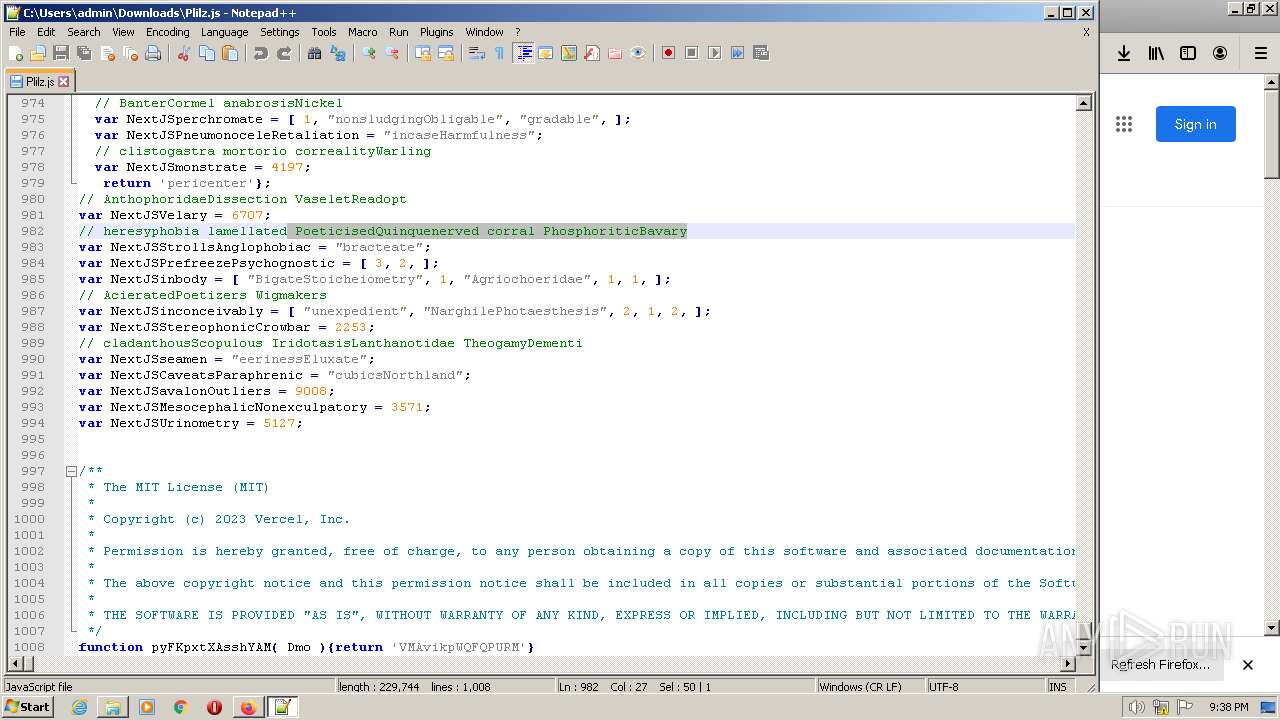Copy selection toolbar icon
This screenshot has height=720, width=1280.
(207, 53)
